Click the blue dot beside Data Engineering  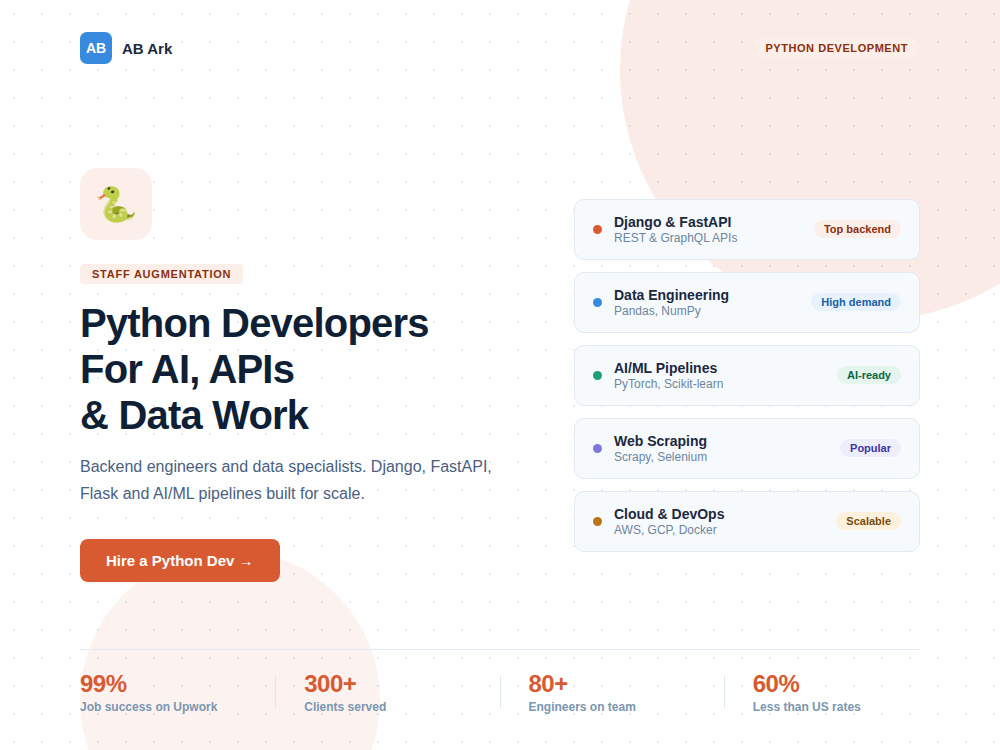[x=597, y=302]
